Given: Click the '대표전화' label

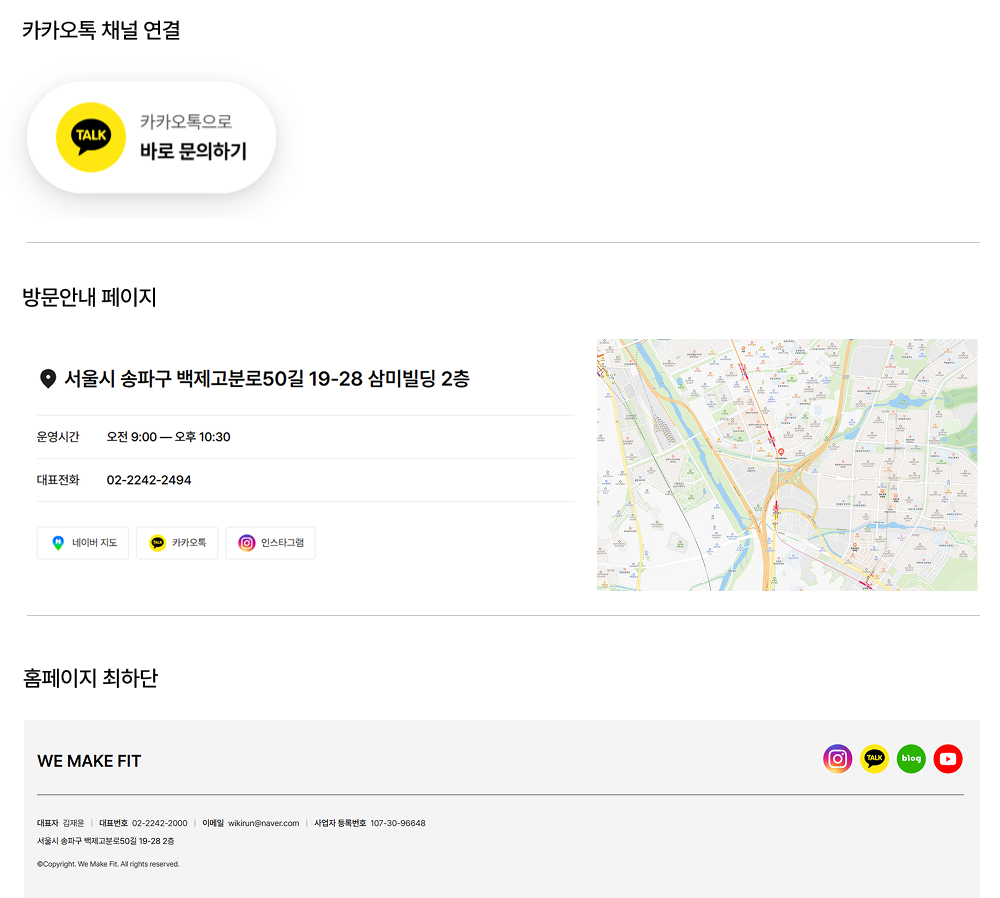Looking at the screenshot, I should [58, 480].
